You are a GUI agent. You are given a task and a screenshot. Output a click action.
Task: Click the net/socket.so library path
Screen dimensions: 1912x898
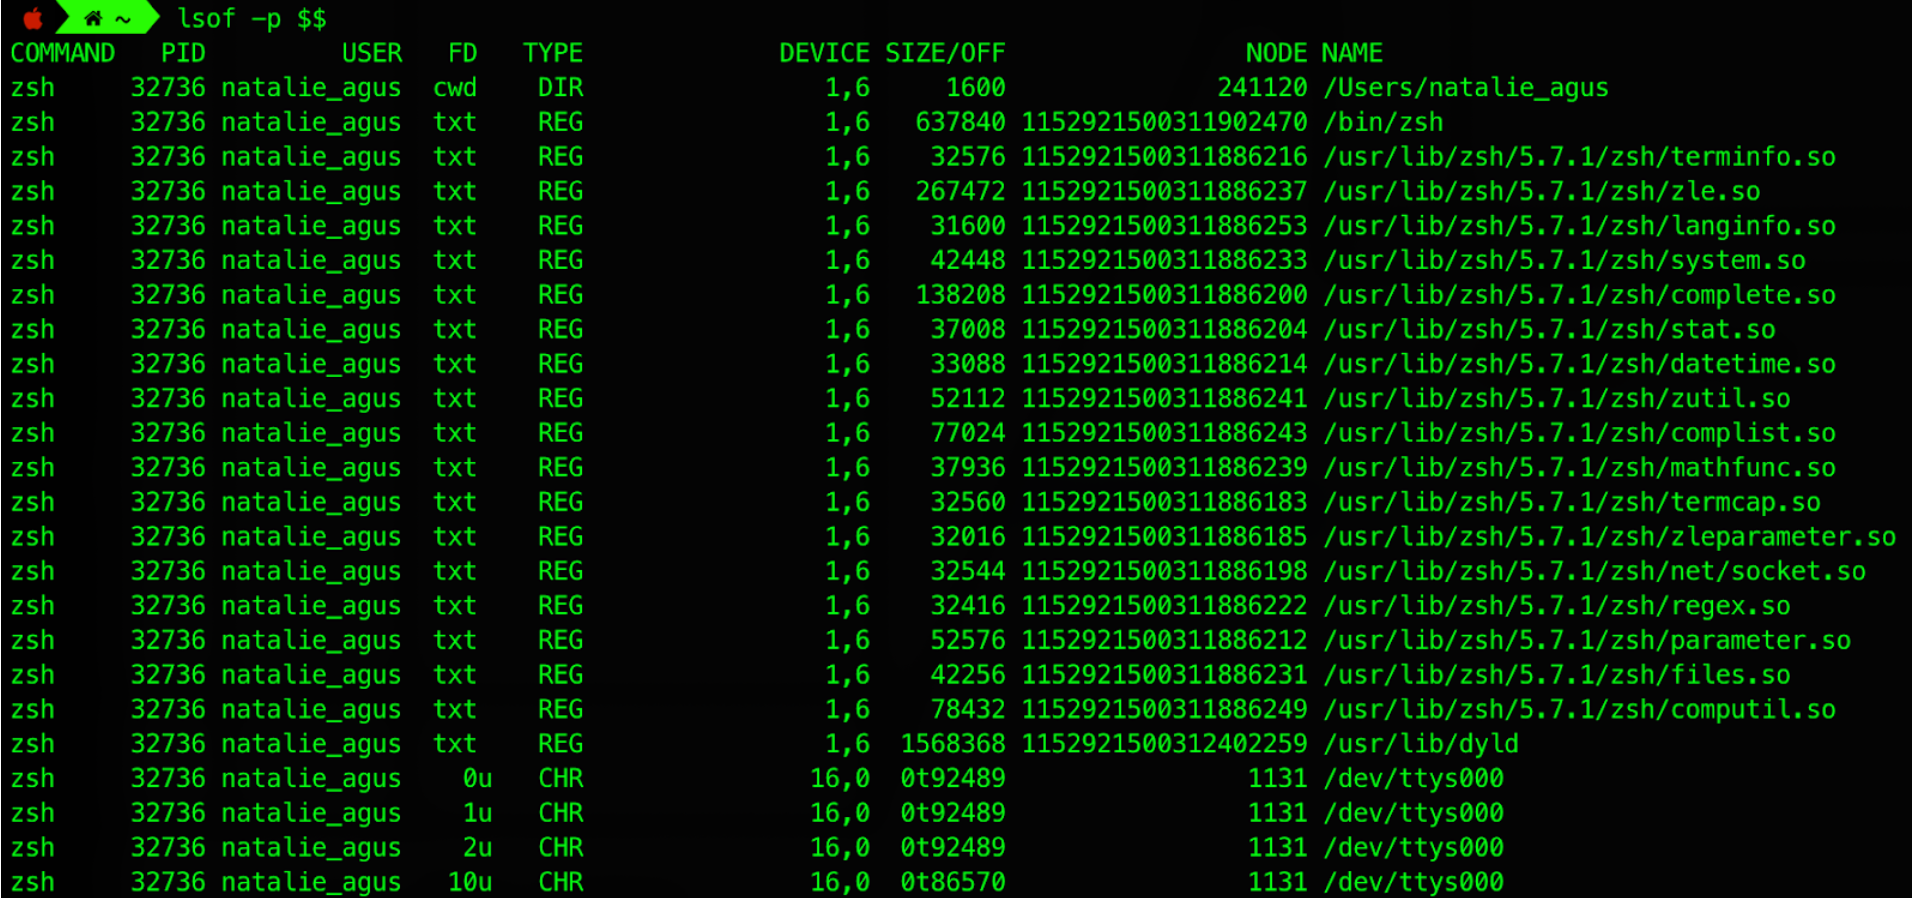tap(1594, 571)
